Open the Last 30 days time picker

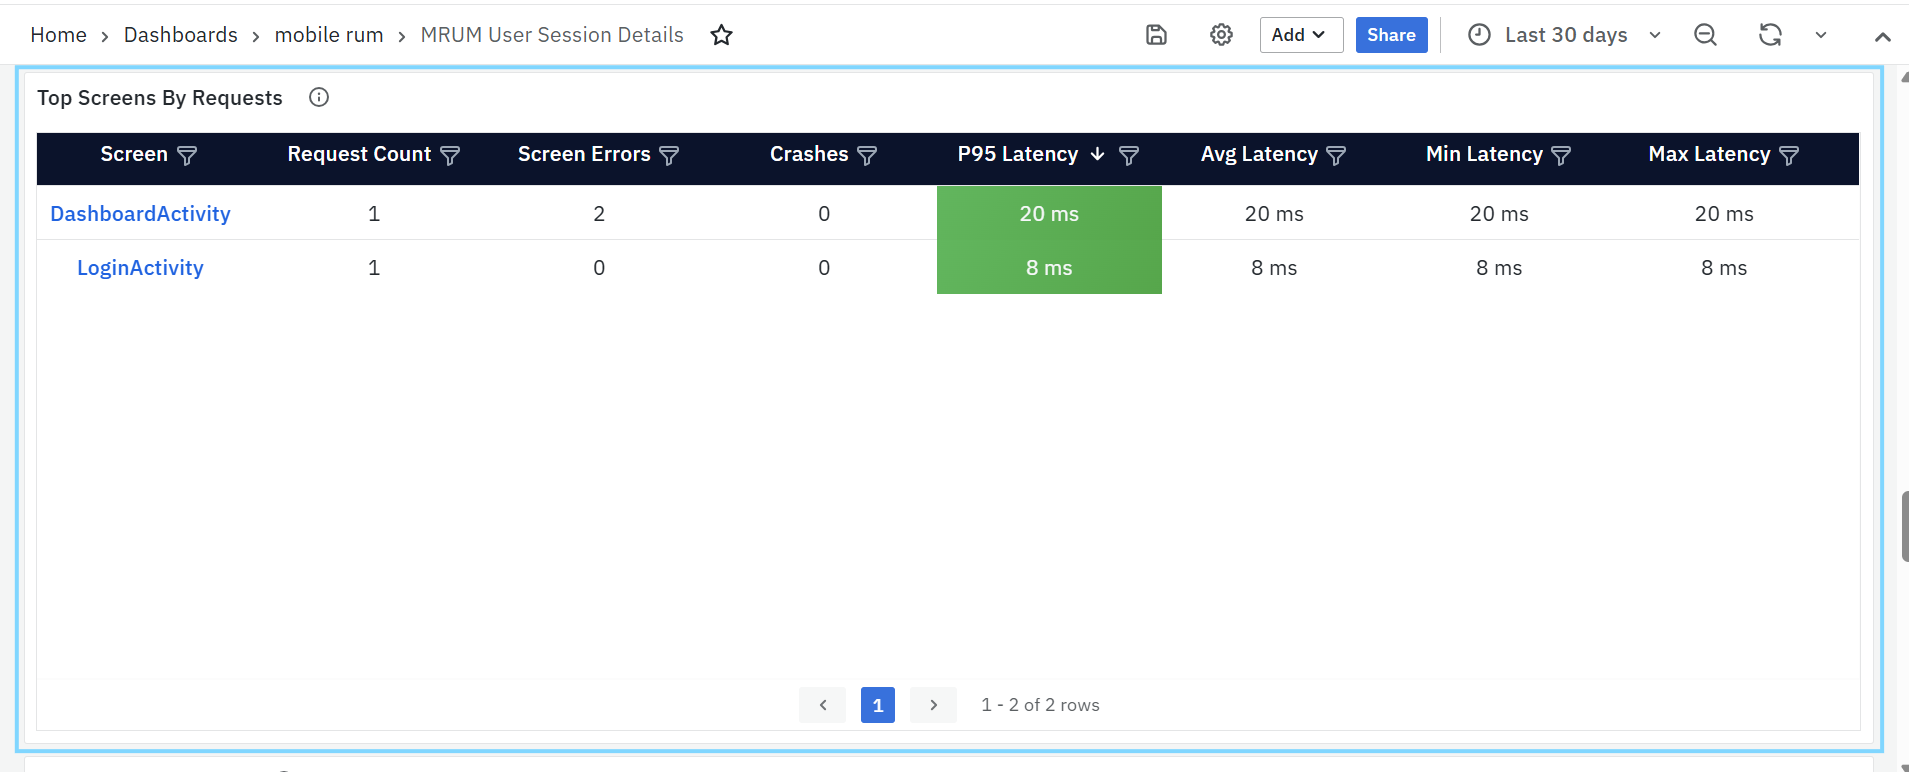tap(1565, 35)
